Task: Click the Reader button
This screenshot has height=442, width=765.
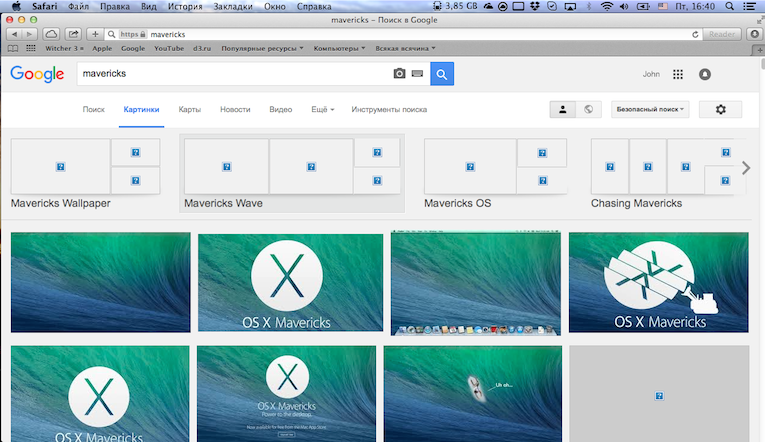Action: (x=722, y=34)
